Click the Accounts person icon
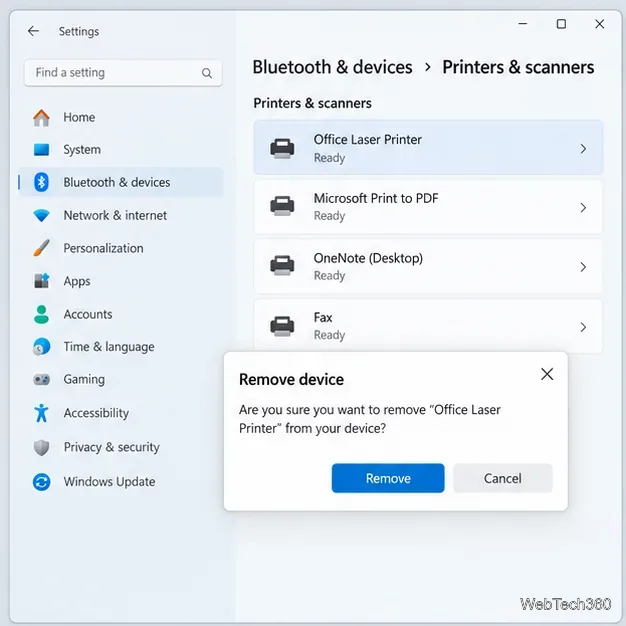Viewport: 626px width, 626px height. pyautogui.click(x=41, y=314)
